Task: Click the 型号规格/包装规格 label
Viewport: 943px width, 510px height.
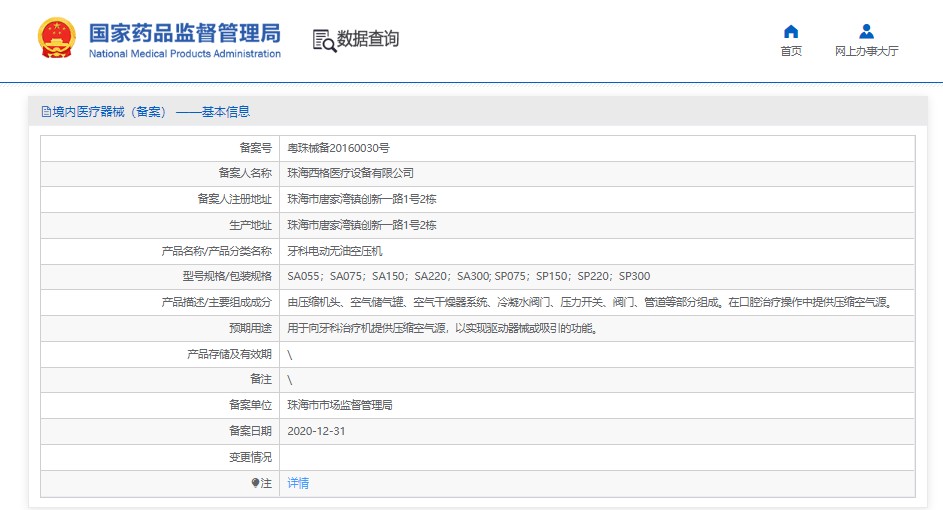Action: point(227,276)
